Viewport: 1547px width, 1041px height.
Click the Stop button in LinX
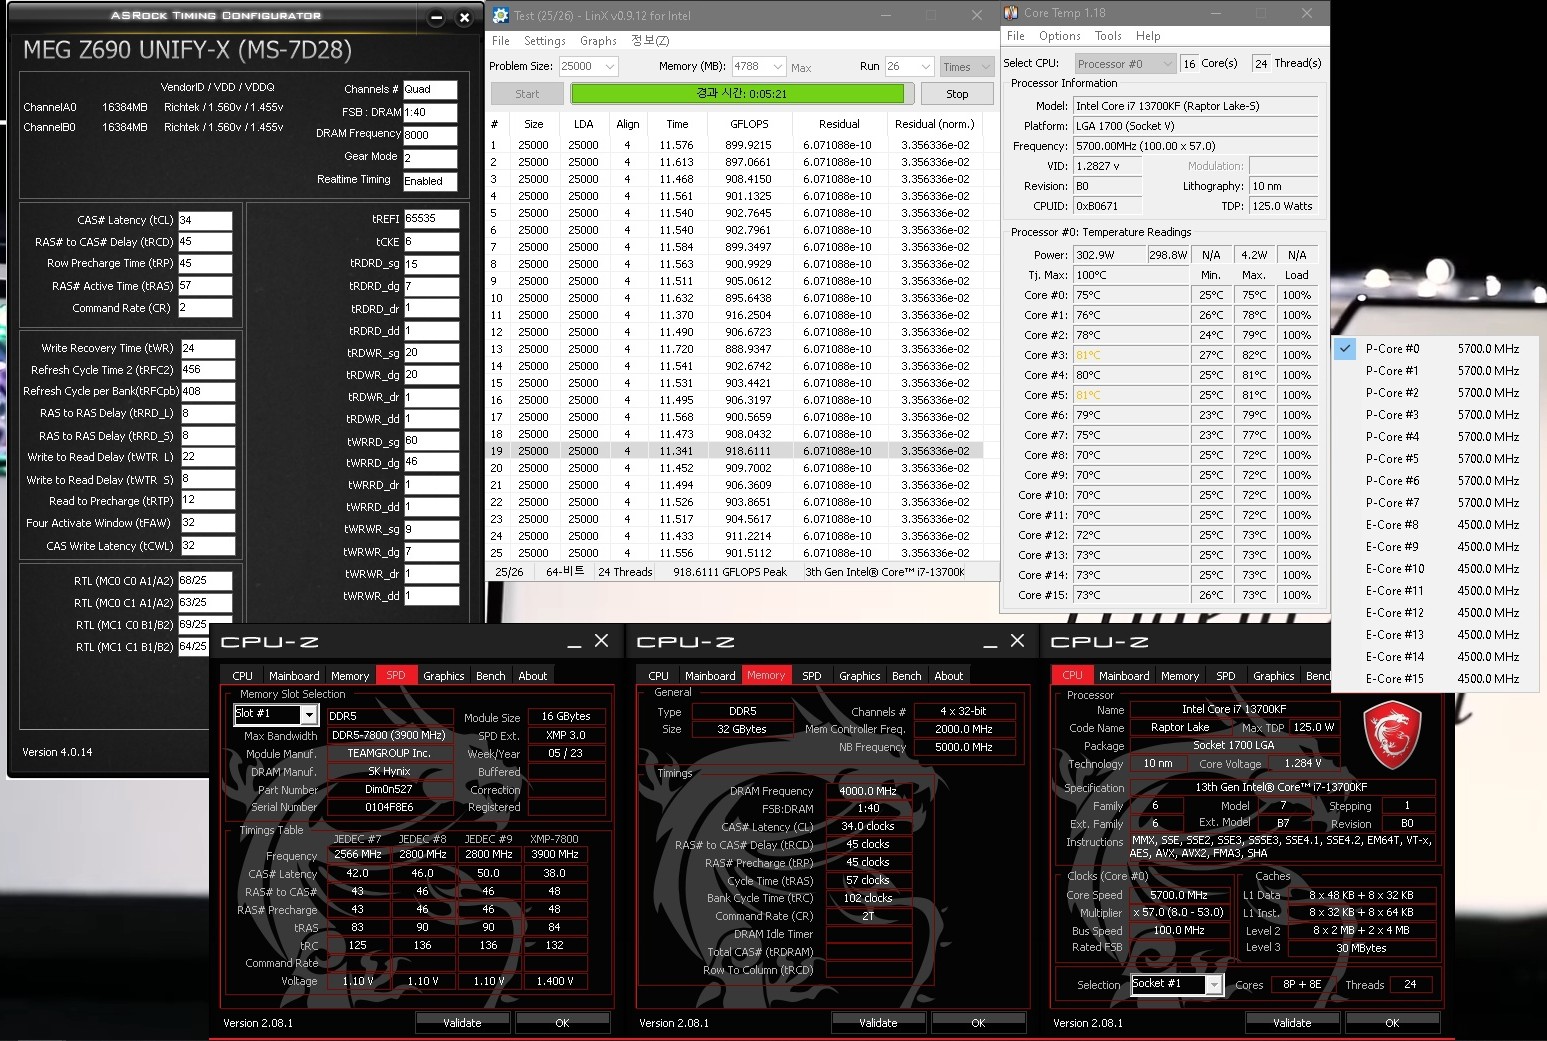957,94
